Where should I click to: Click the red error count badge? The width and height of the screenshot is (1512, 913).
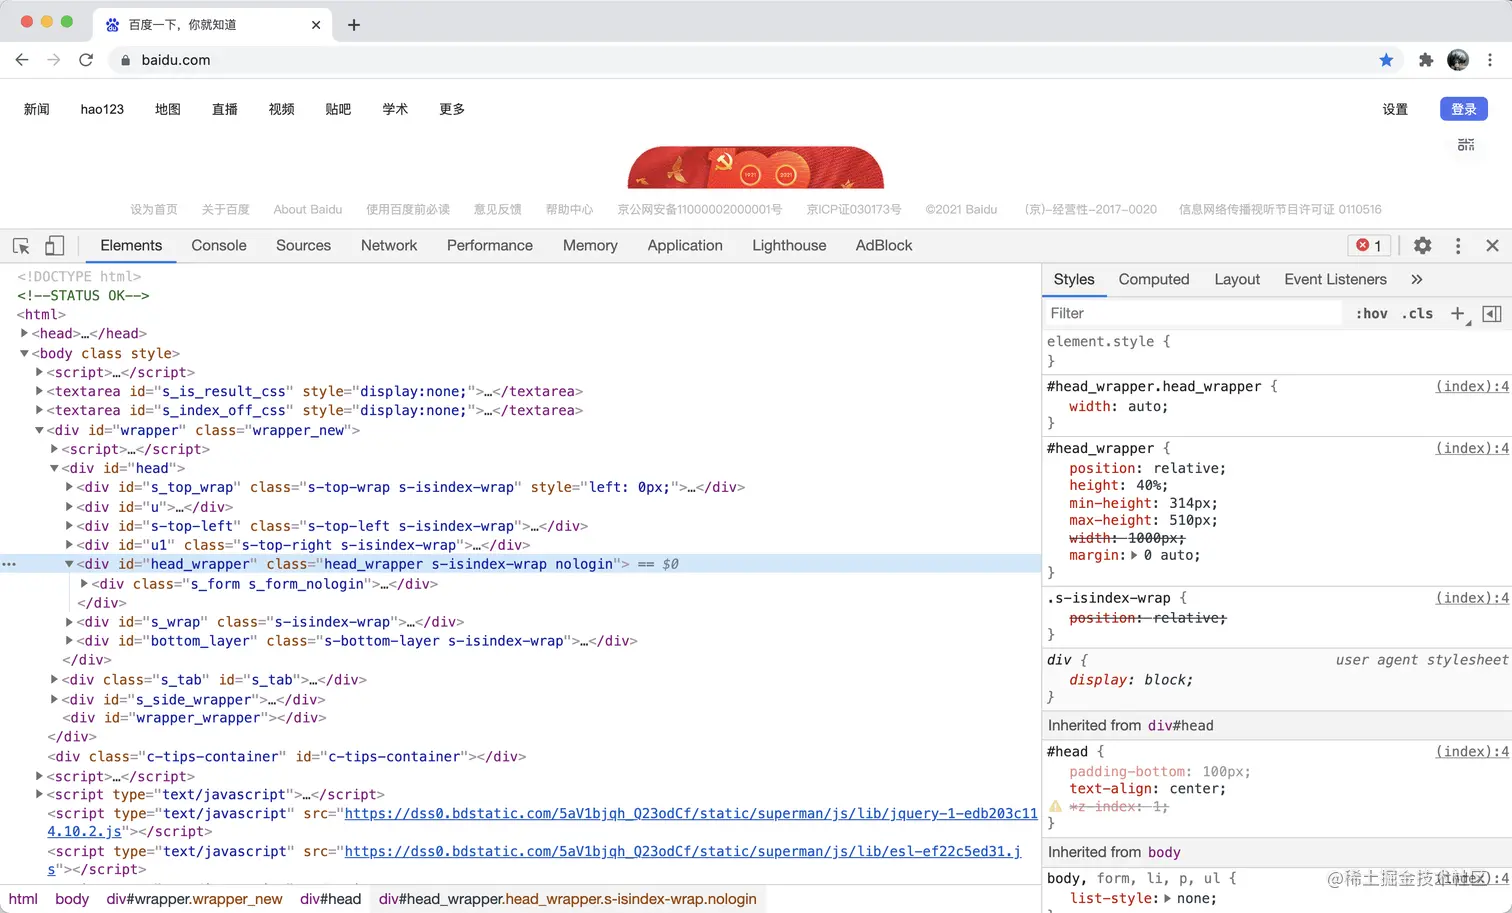[x=1369, y=245]
